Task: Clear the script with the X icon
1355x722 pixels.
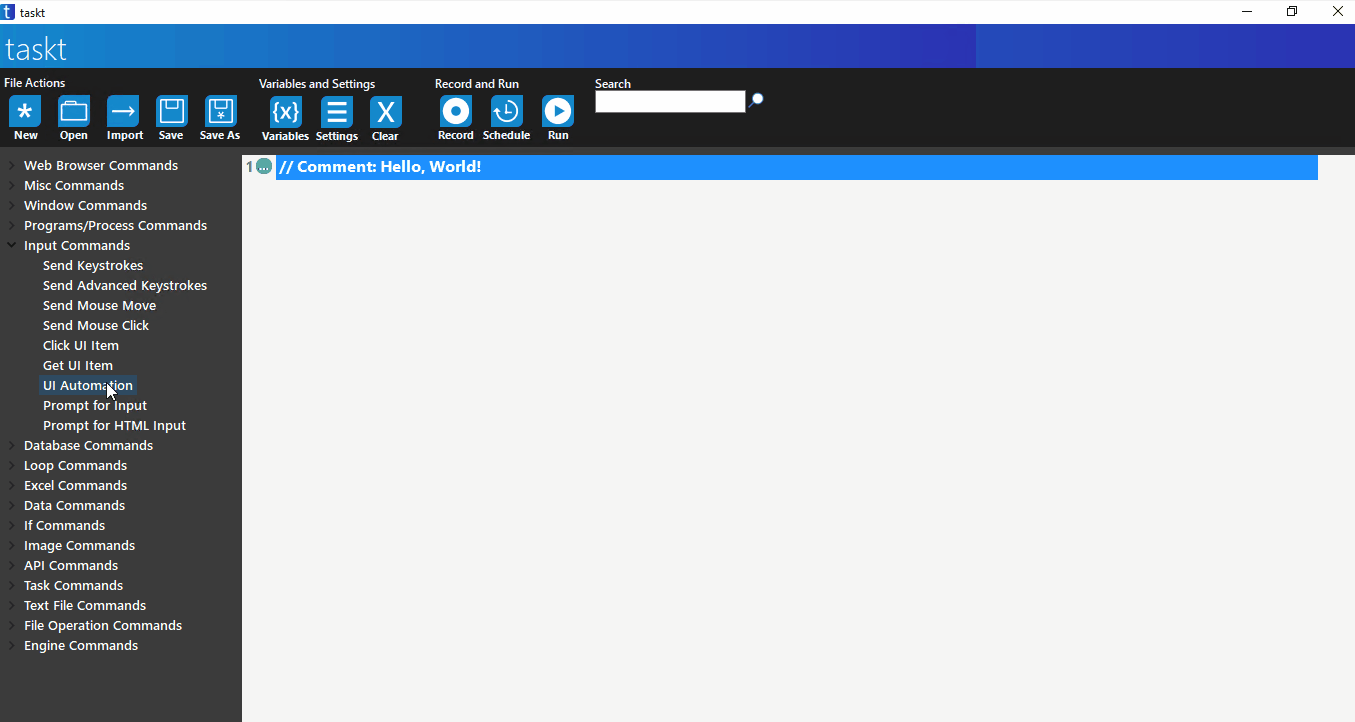Action: point(385,112)
